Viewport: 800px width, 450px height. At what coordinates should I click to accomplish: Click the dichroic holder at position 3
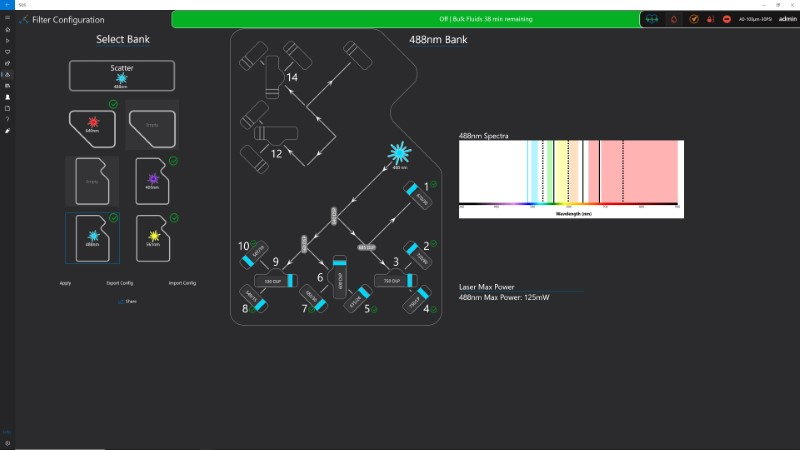click(x=396, y=280)
